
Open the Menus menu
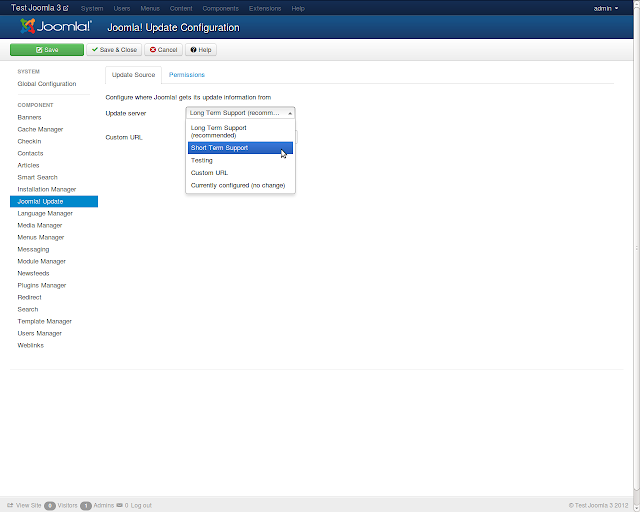point(150,8)
